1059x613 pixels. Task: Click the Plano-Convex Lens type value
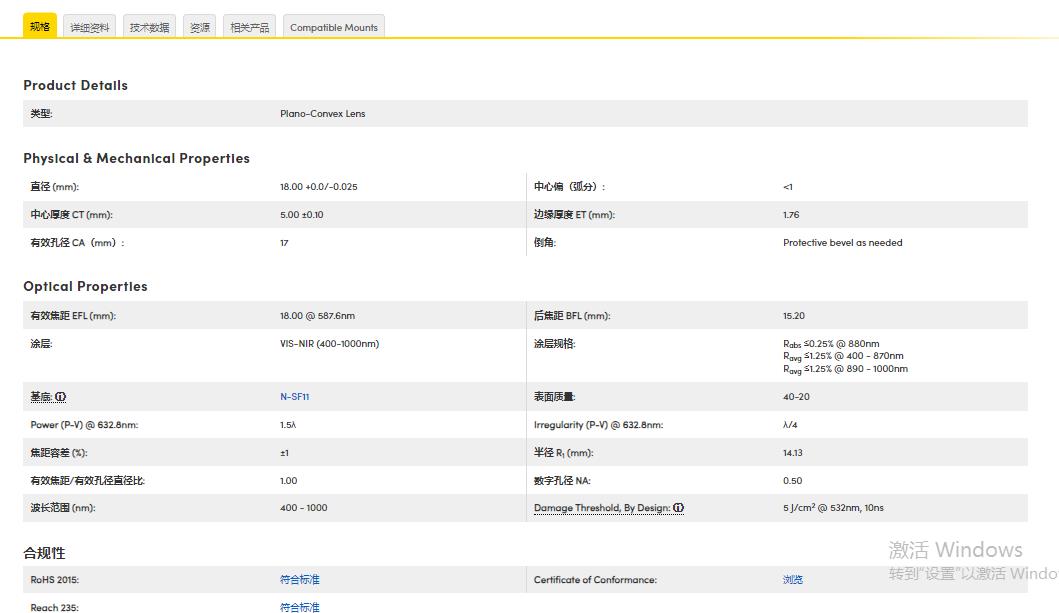(323, 114)
